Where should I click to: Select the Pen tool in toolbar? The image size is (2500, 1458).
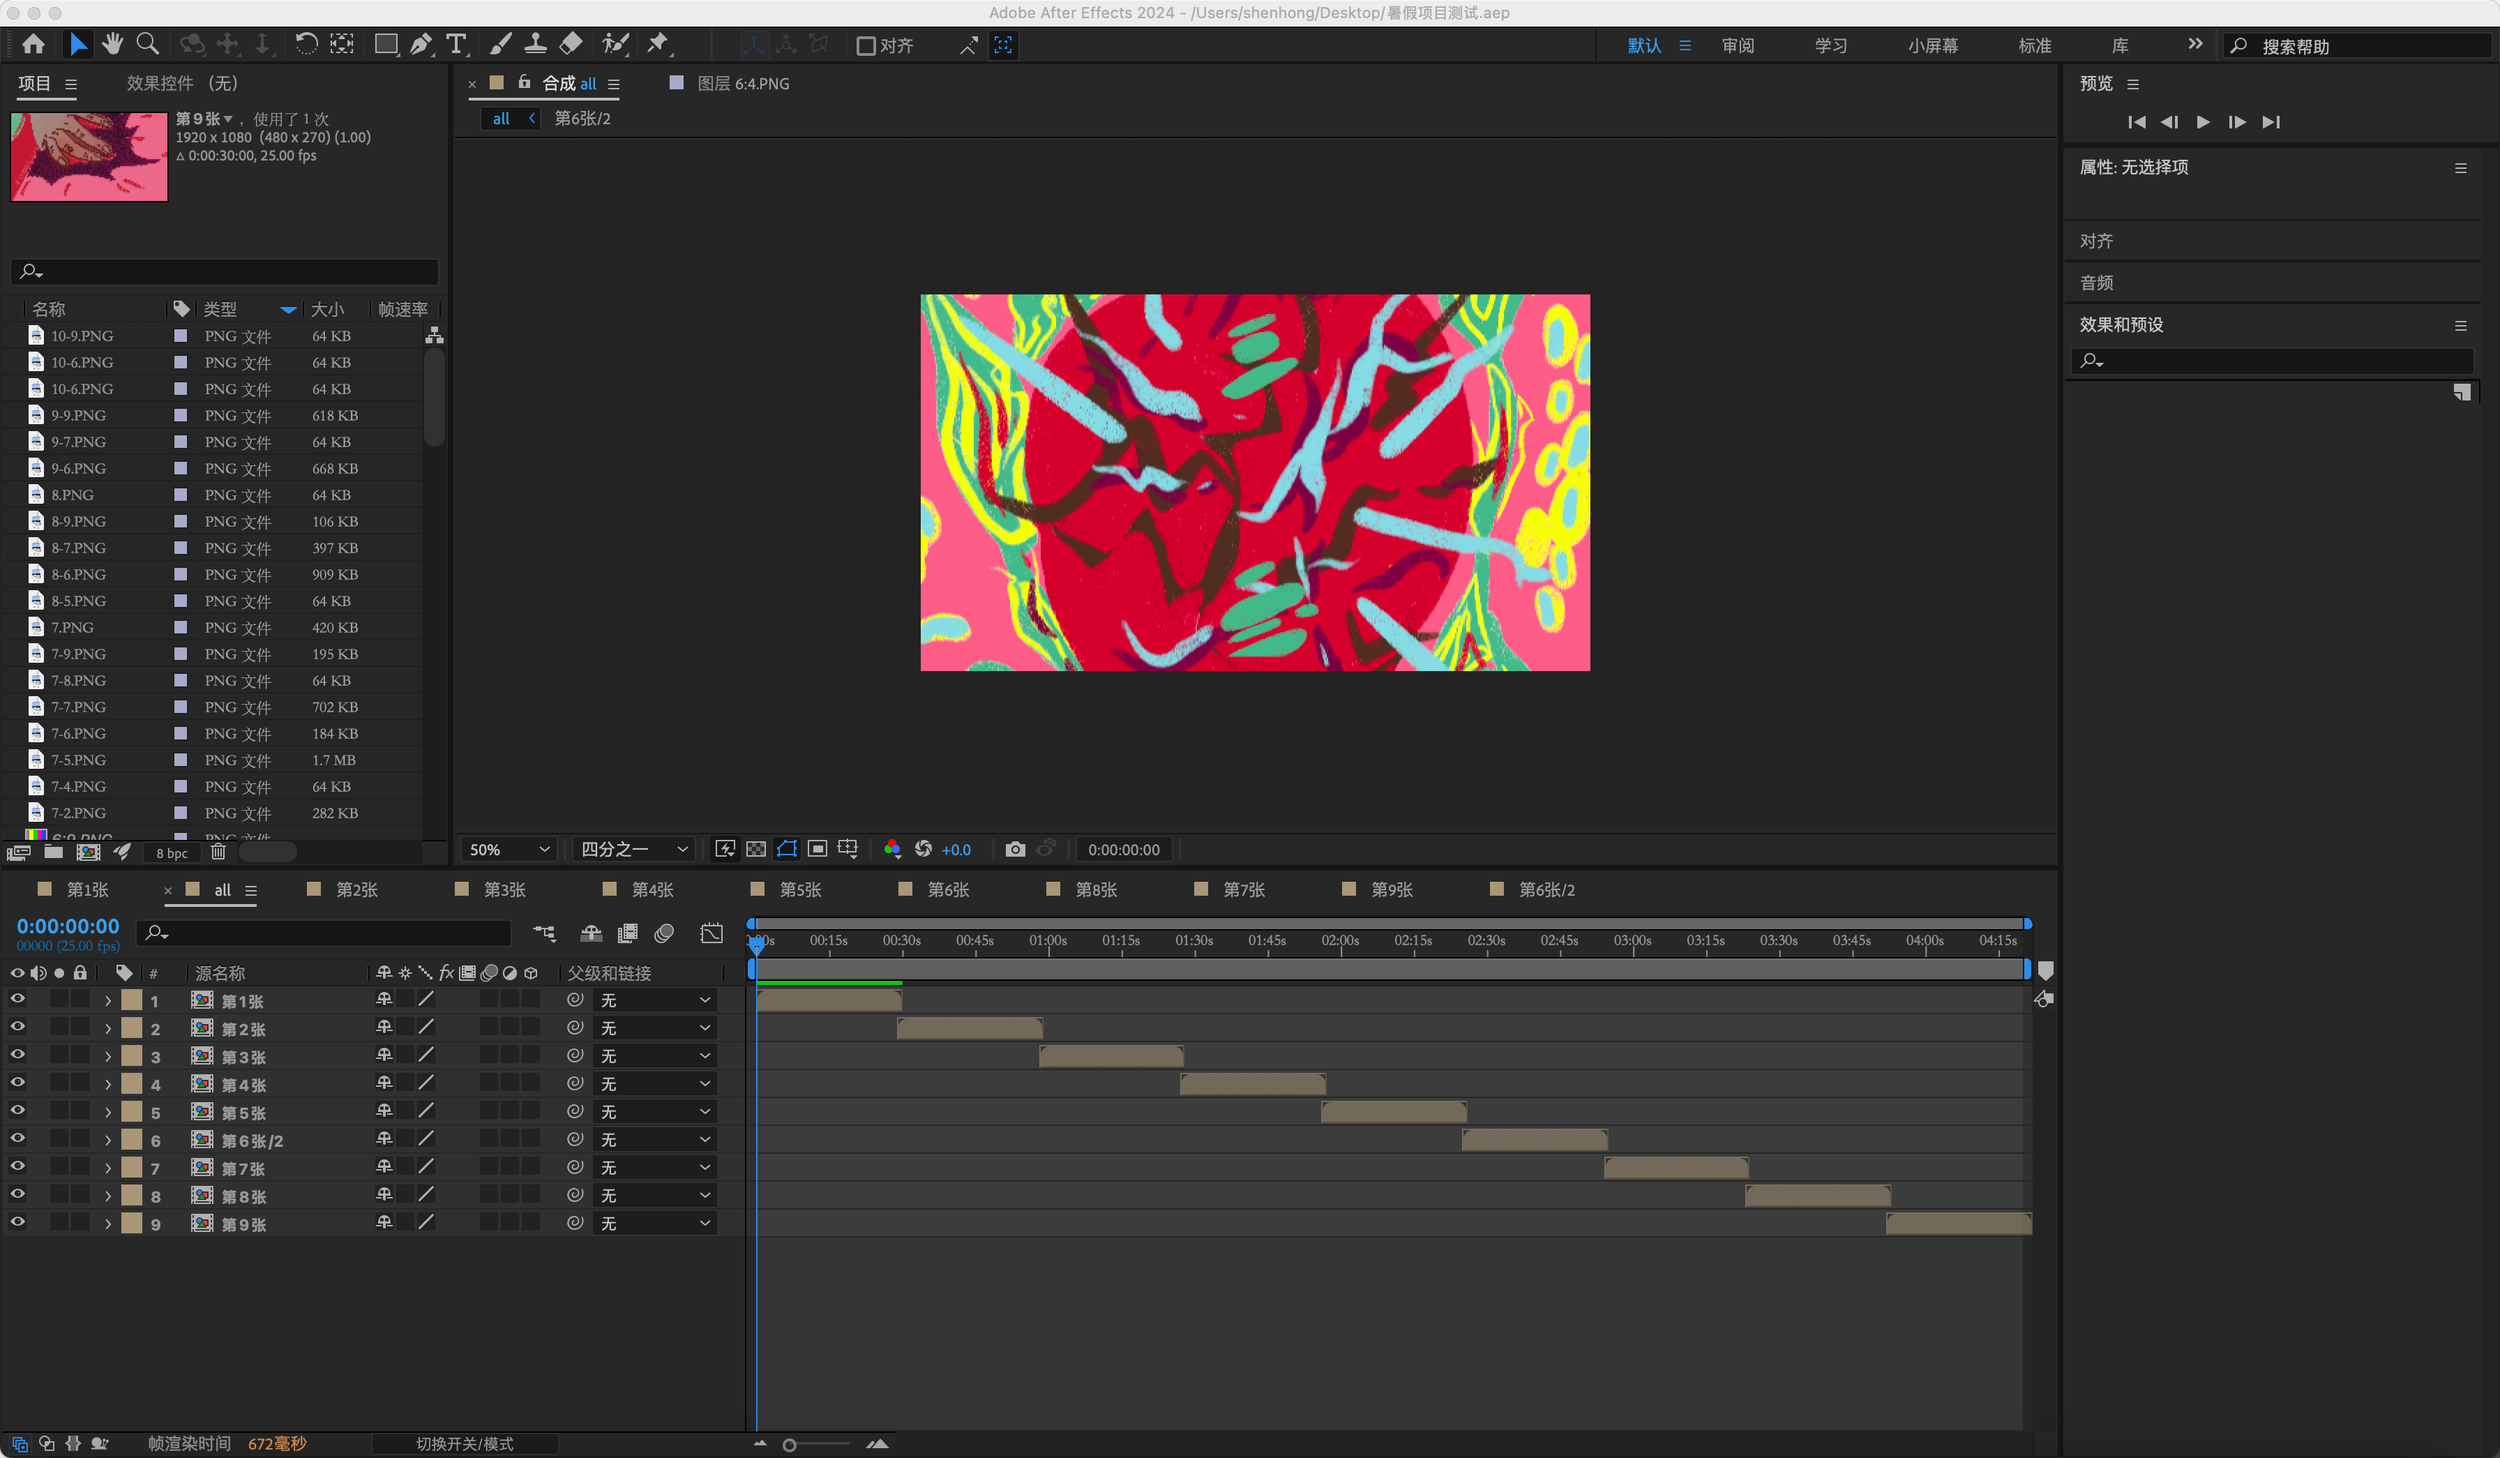[x=421, y=44]
